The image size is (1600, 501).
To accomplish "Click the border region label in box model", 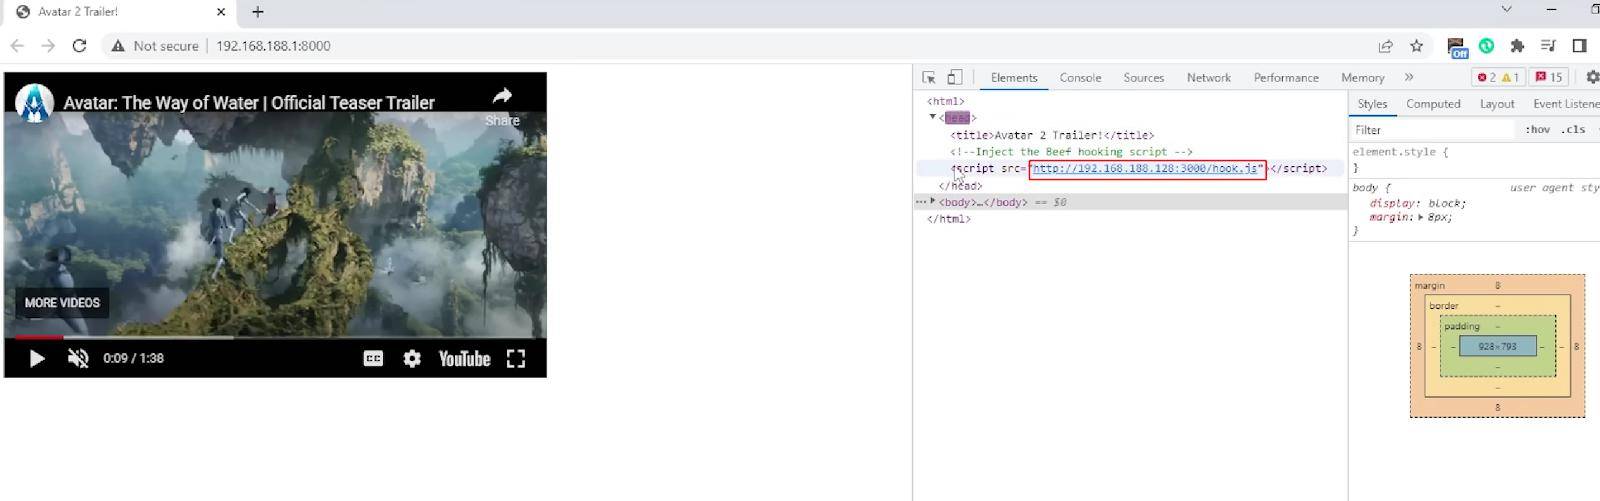I will pyautogui.click(x=1443, y=306).
